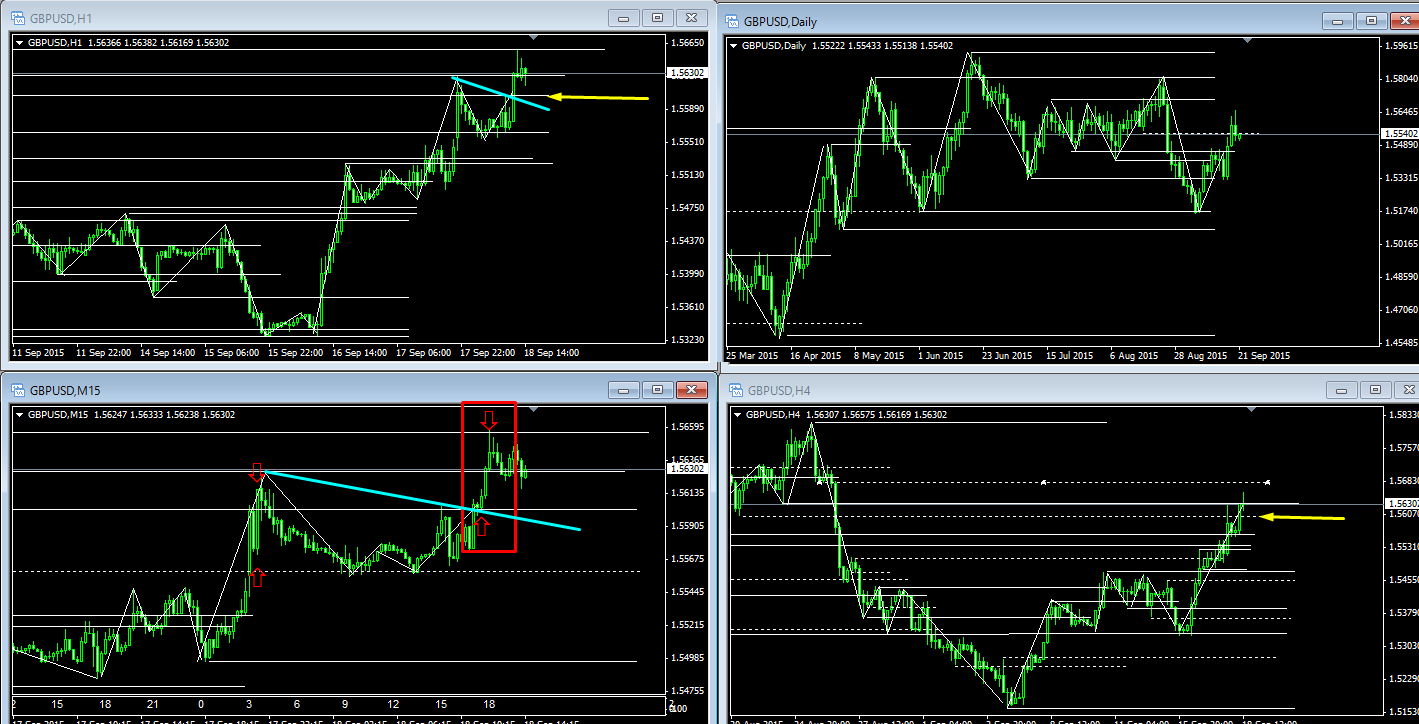The width and height of the screenshot is (1419, 724).
Task: Select the red down arrow inside the red rectangle
Action: pos(488,419)
